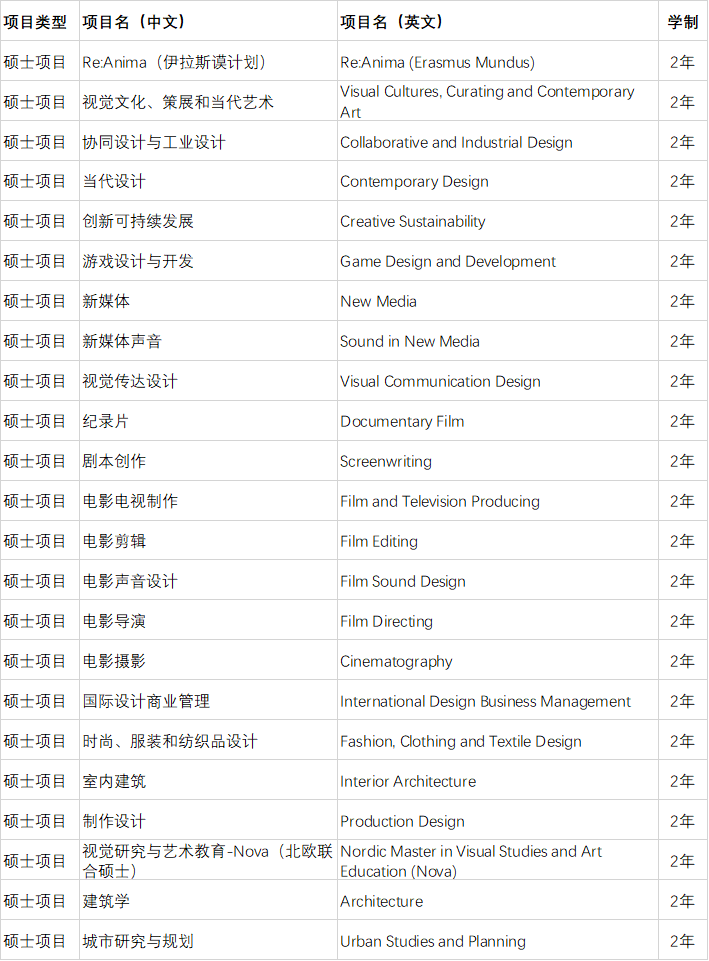Screen dimensions: 709x961
Task: Click the cell '时尚、服装和纺织品设计'
Action: (x=208, y=741)
